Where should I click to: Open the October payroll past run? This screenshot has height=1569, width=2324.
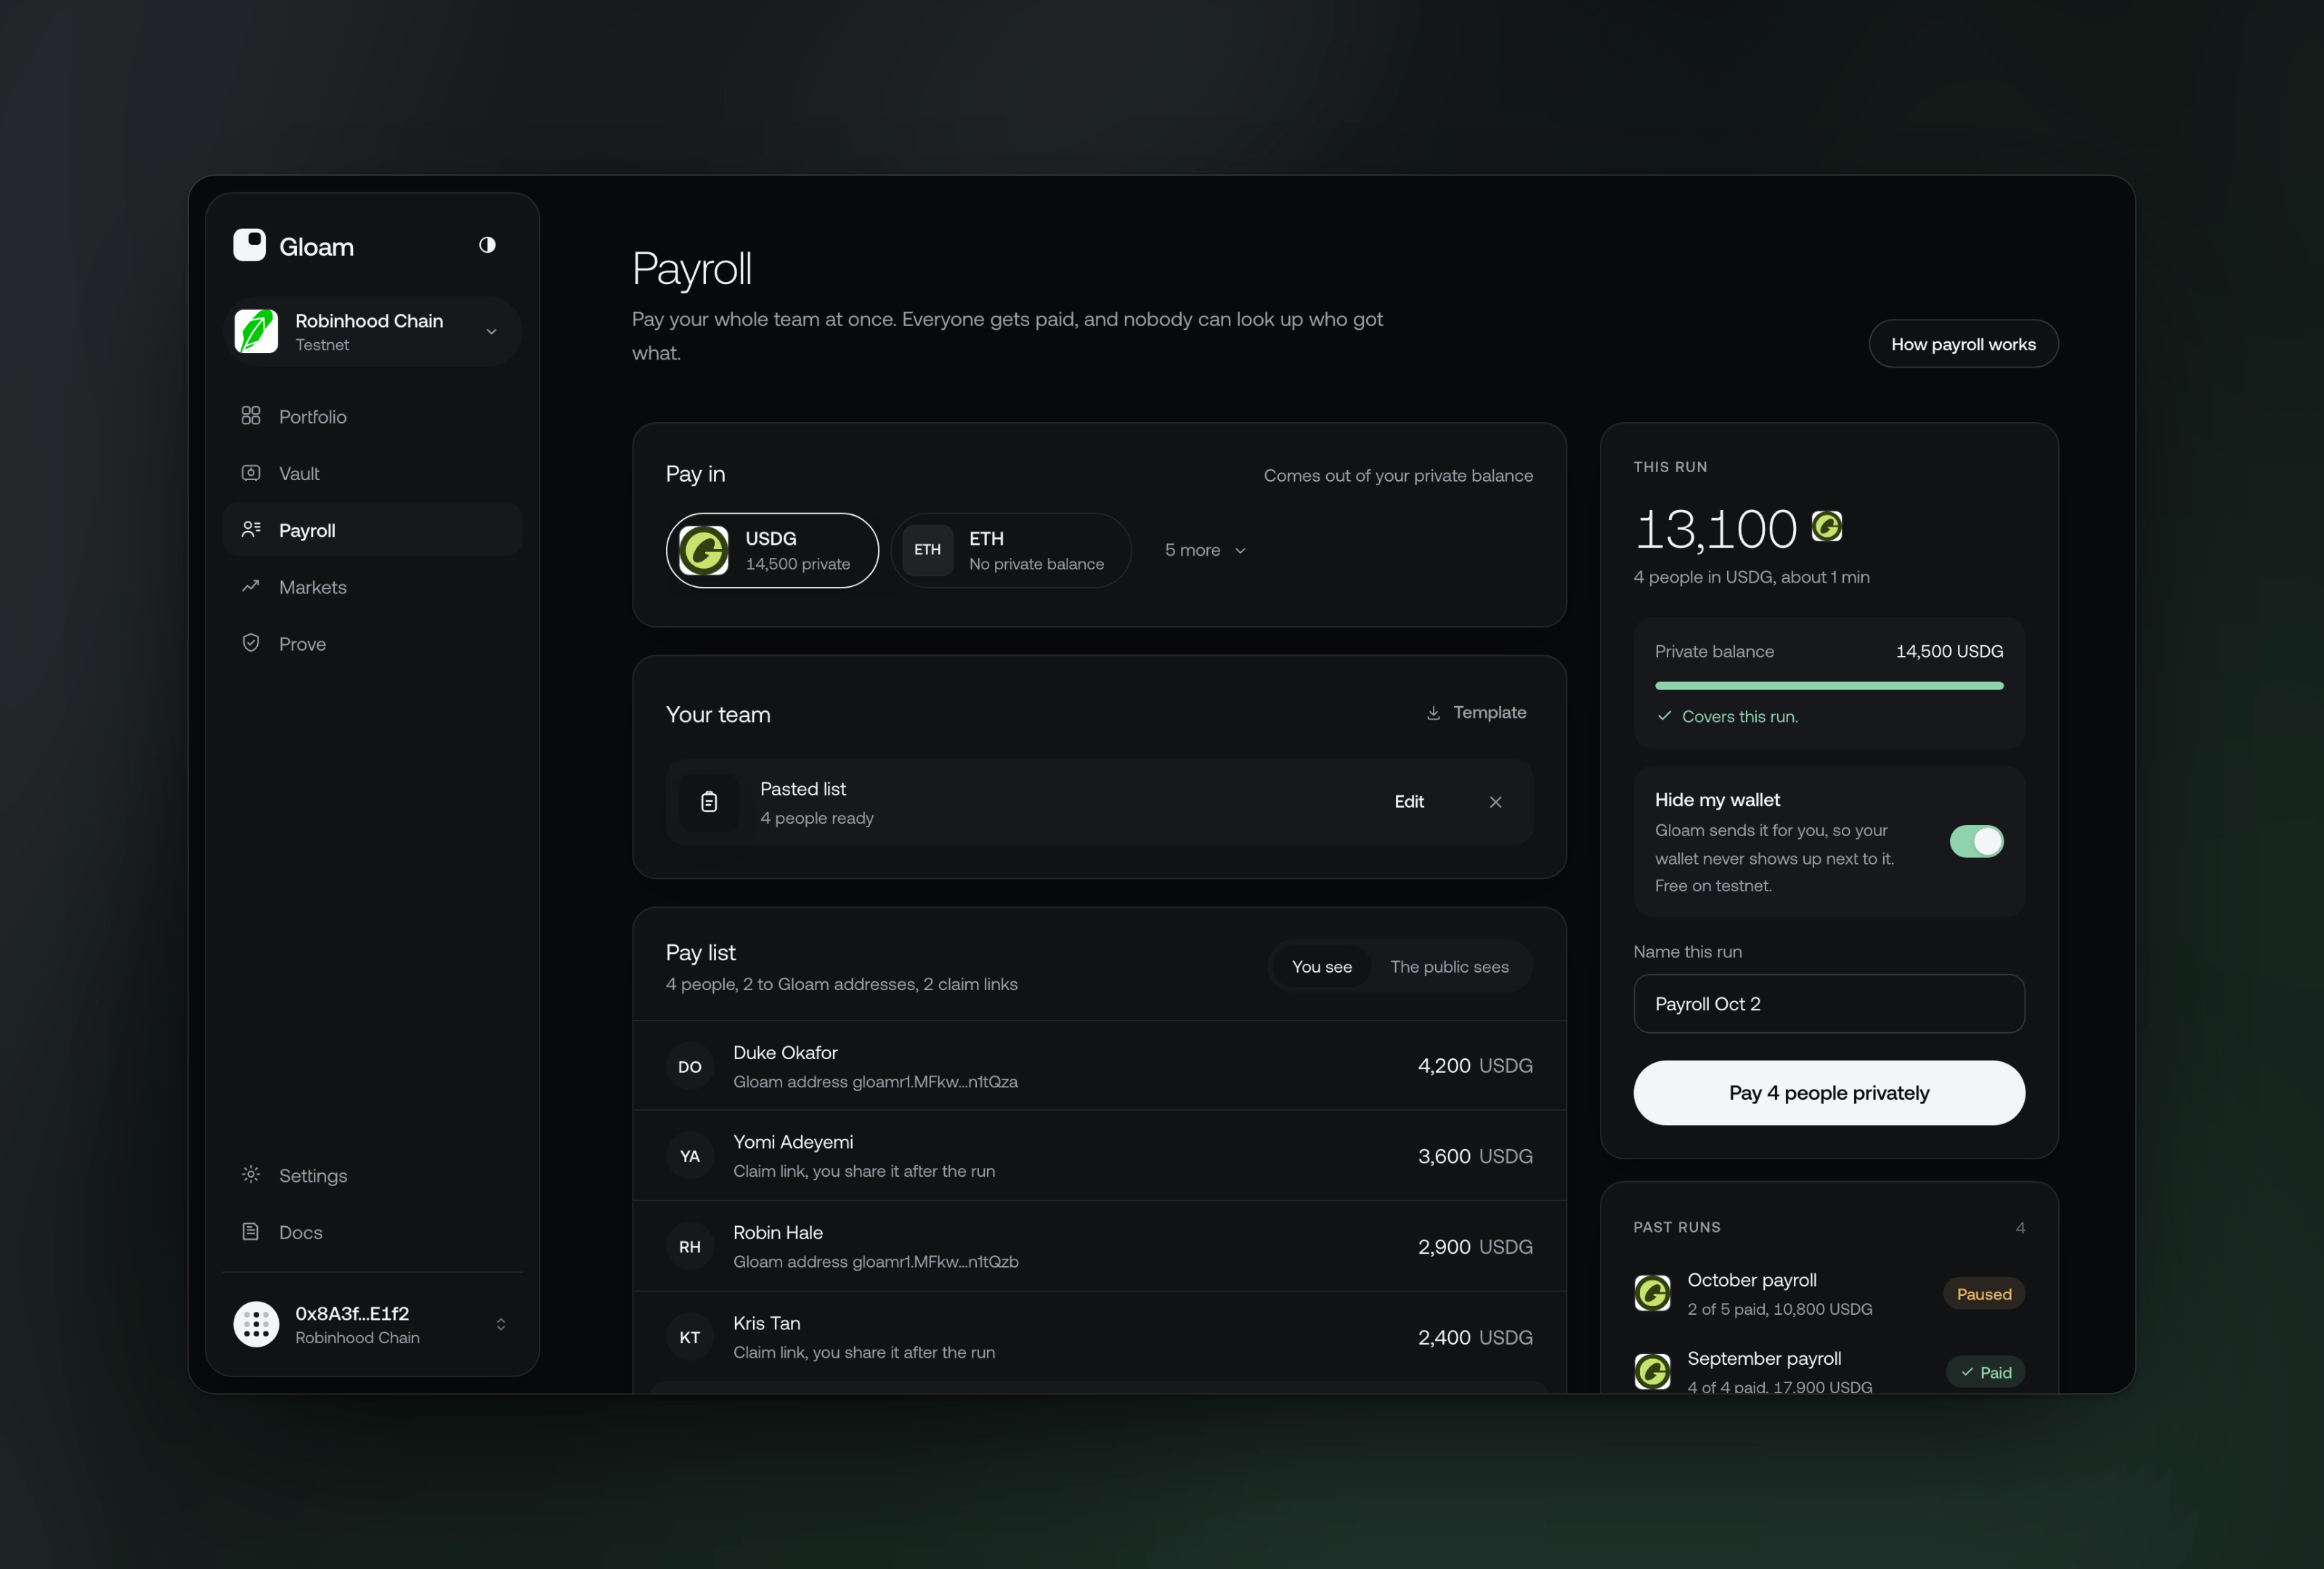point(1829,1294)
